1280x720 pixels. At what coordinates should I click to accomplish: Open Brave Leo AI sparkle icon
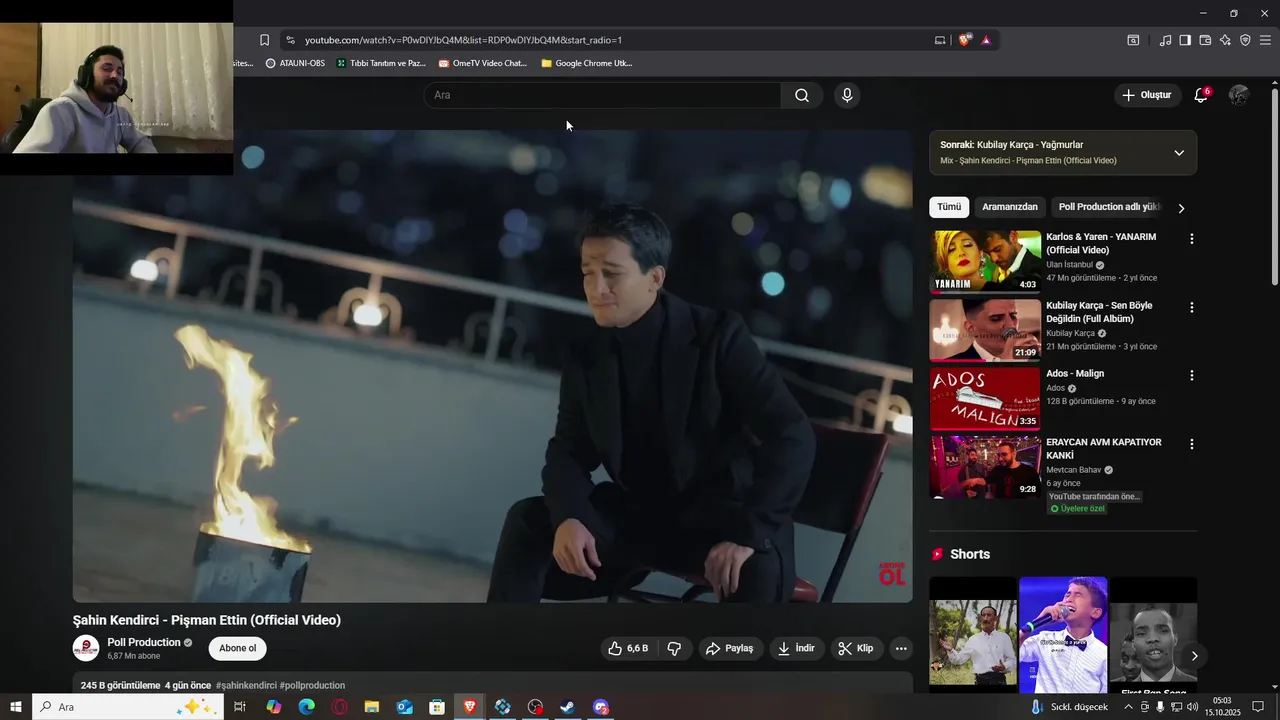coord(1225,40)
